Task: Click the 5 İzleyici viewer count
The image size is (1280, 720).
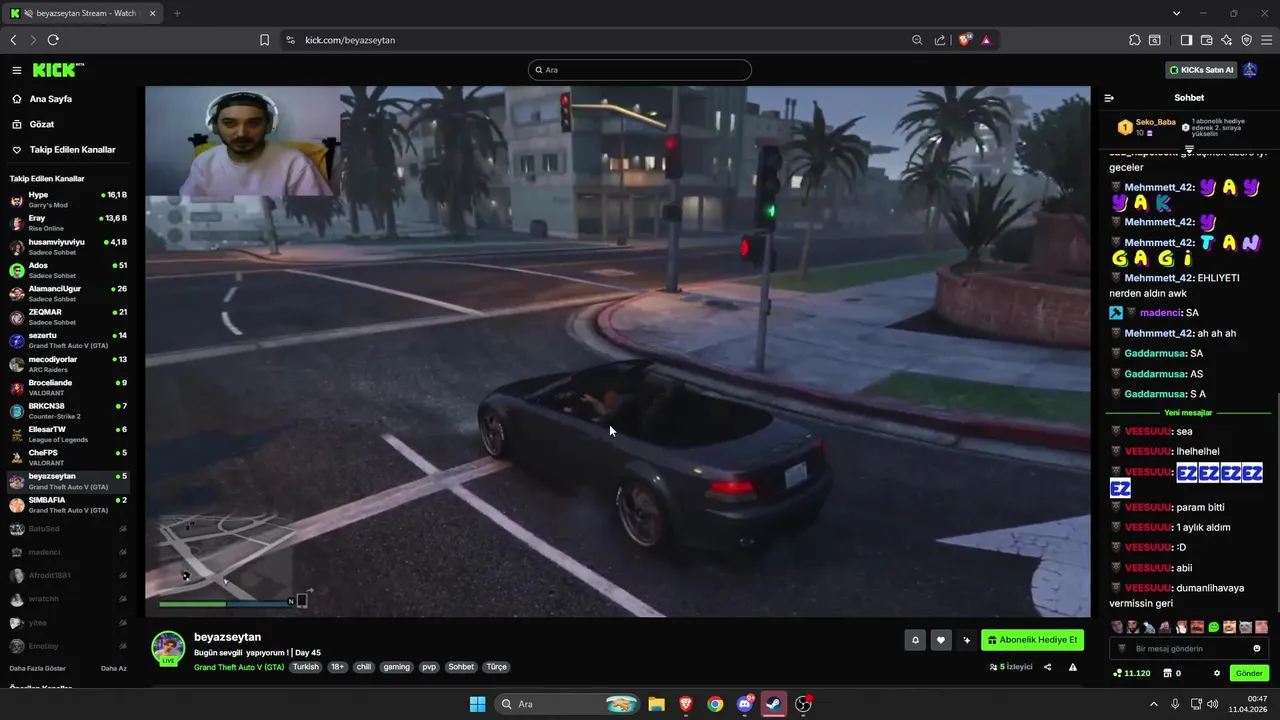Action: (x=1011, y=667)
